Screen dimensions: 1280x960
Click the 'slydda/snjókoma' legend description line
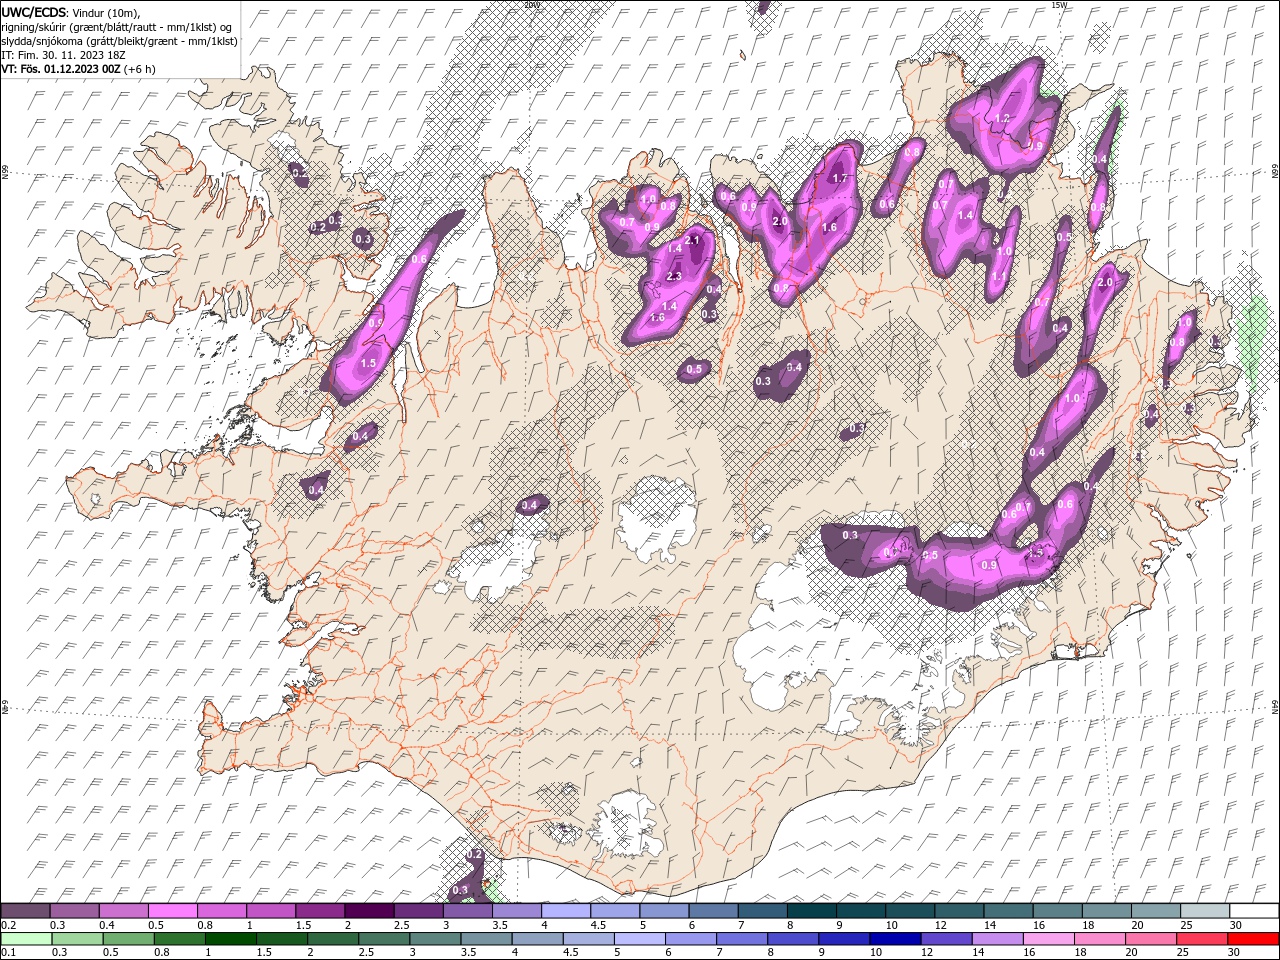coord(119,41)
